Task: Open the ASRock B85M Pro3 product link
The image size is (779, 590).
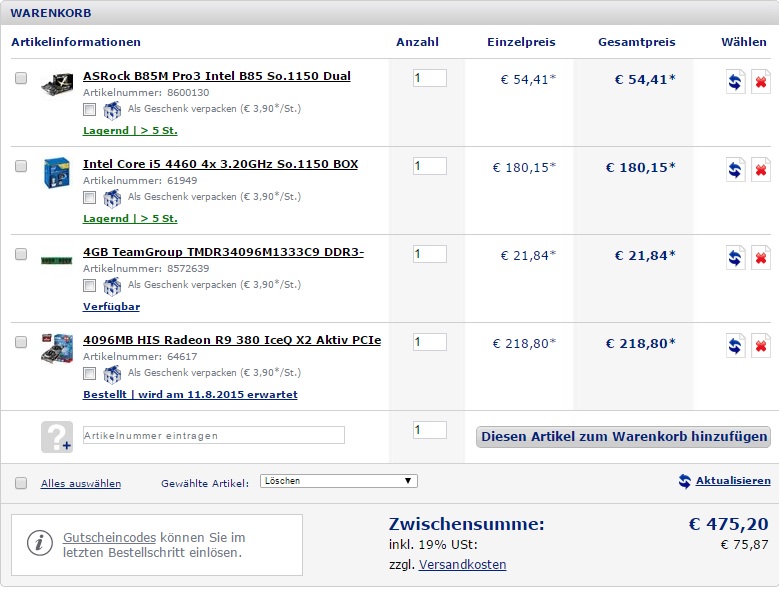Action: (x=217, y=76)
